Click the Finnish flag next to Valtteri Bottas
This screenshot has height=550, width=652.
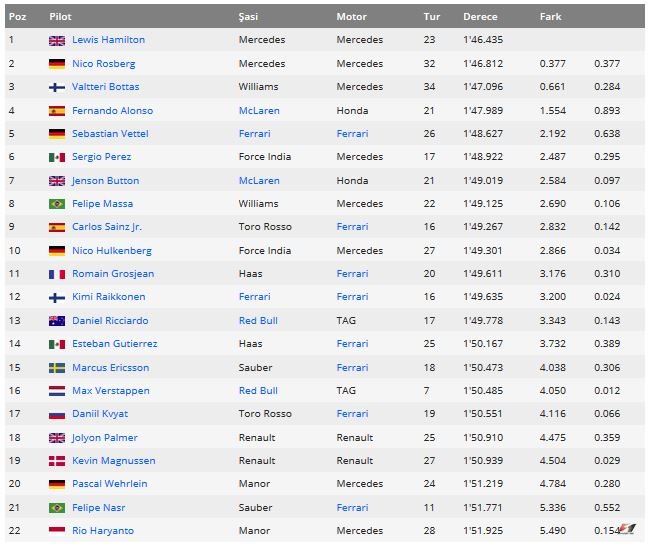[x=57, y=87]
